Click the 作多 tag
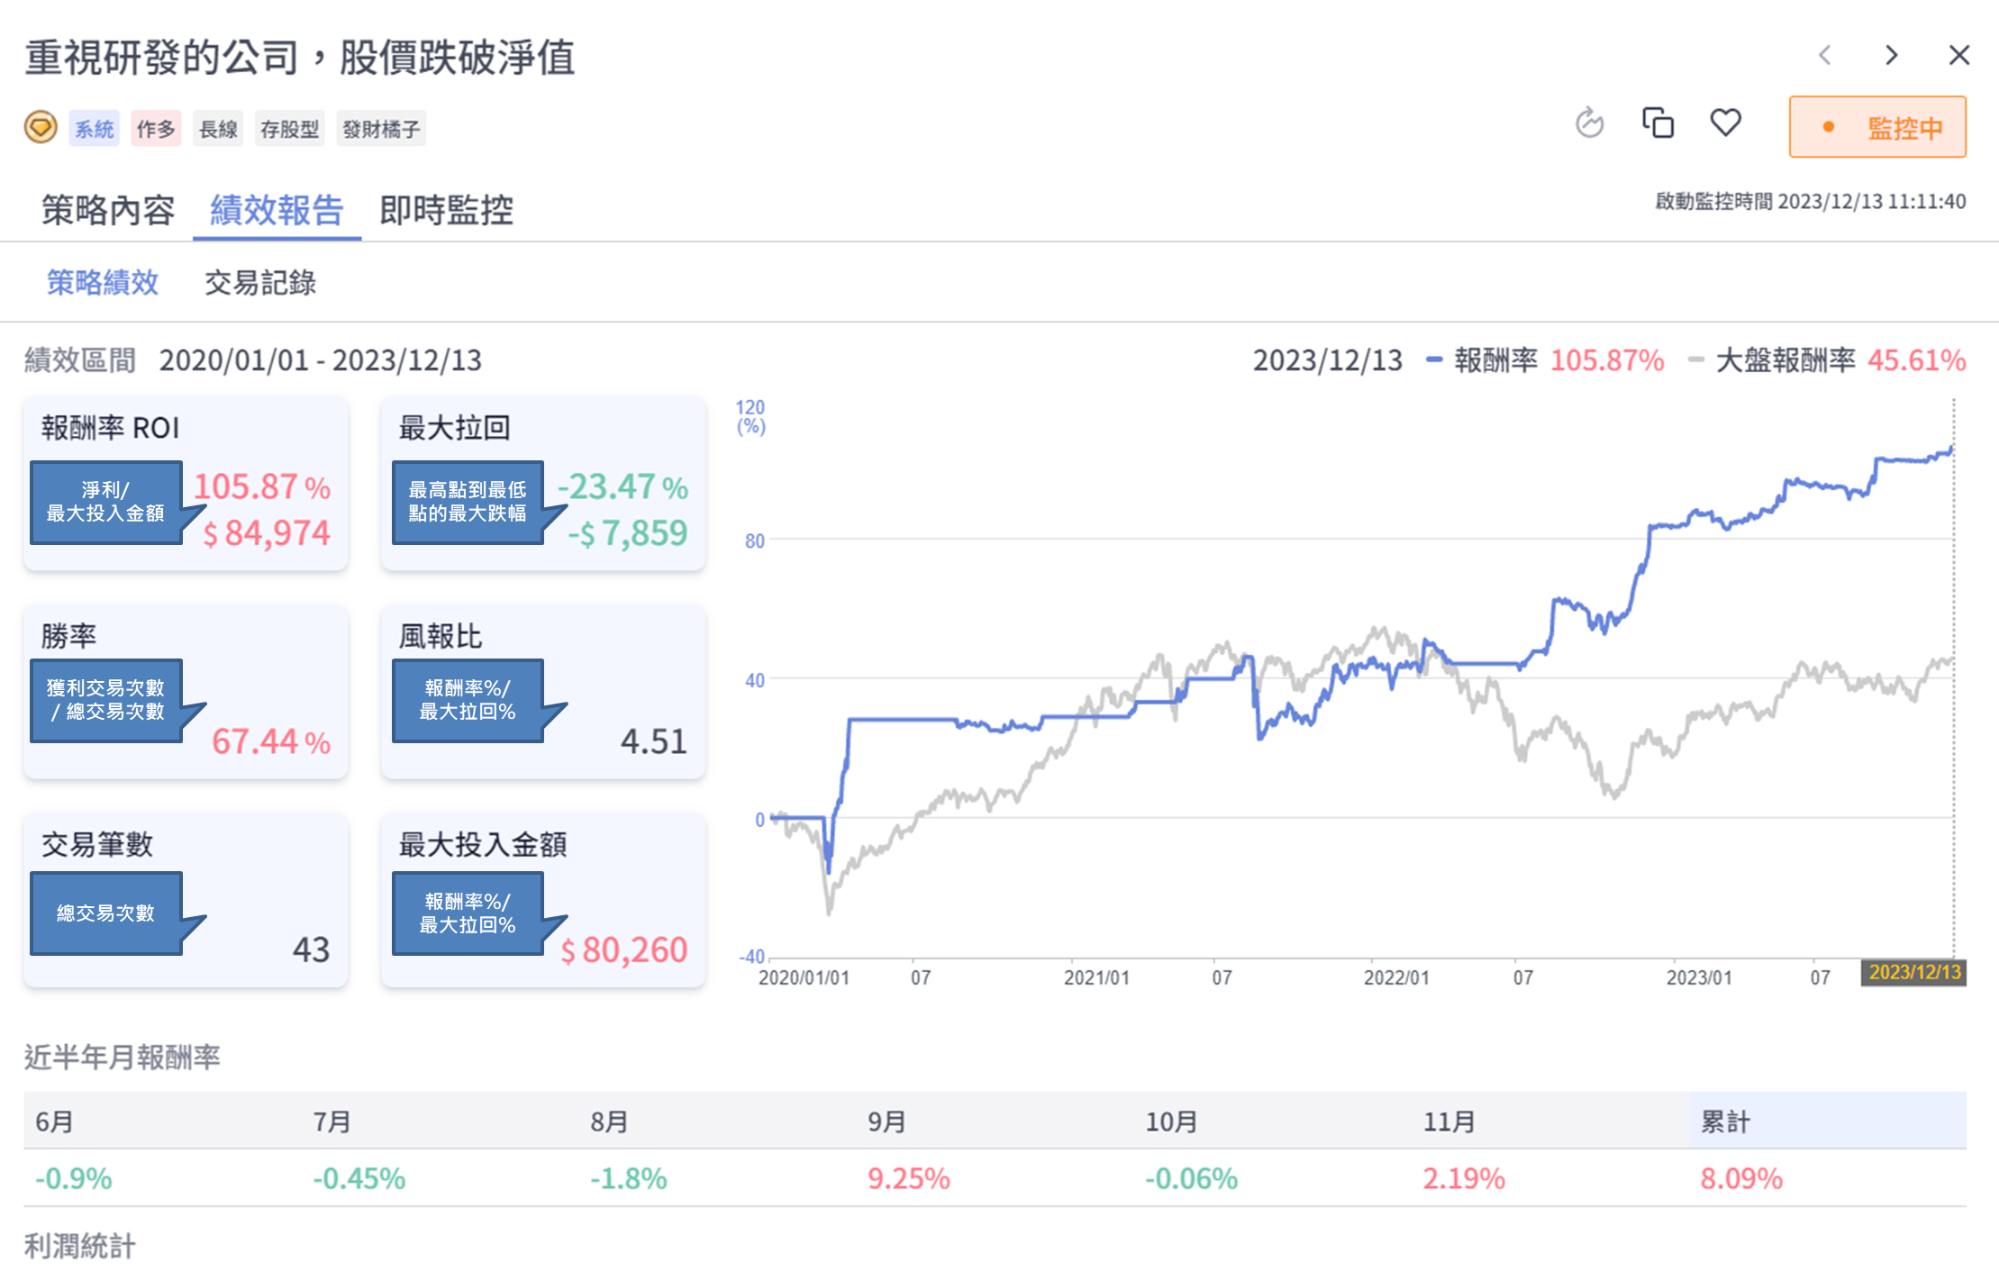 point(155,129)
